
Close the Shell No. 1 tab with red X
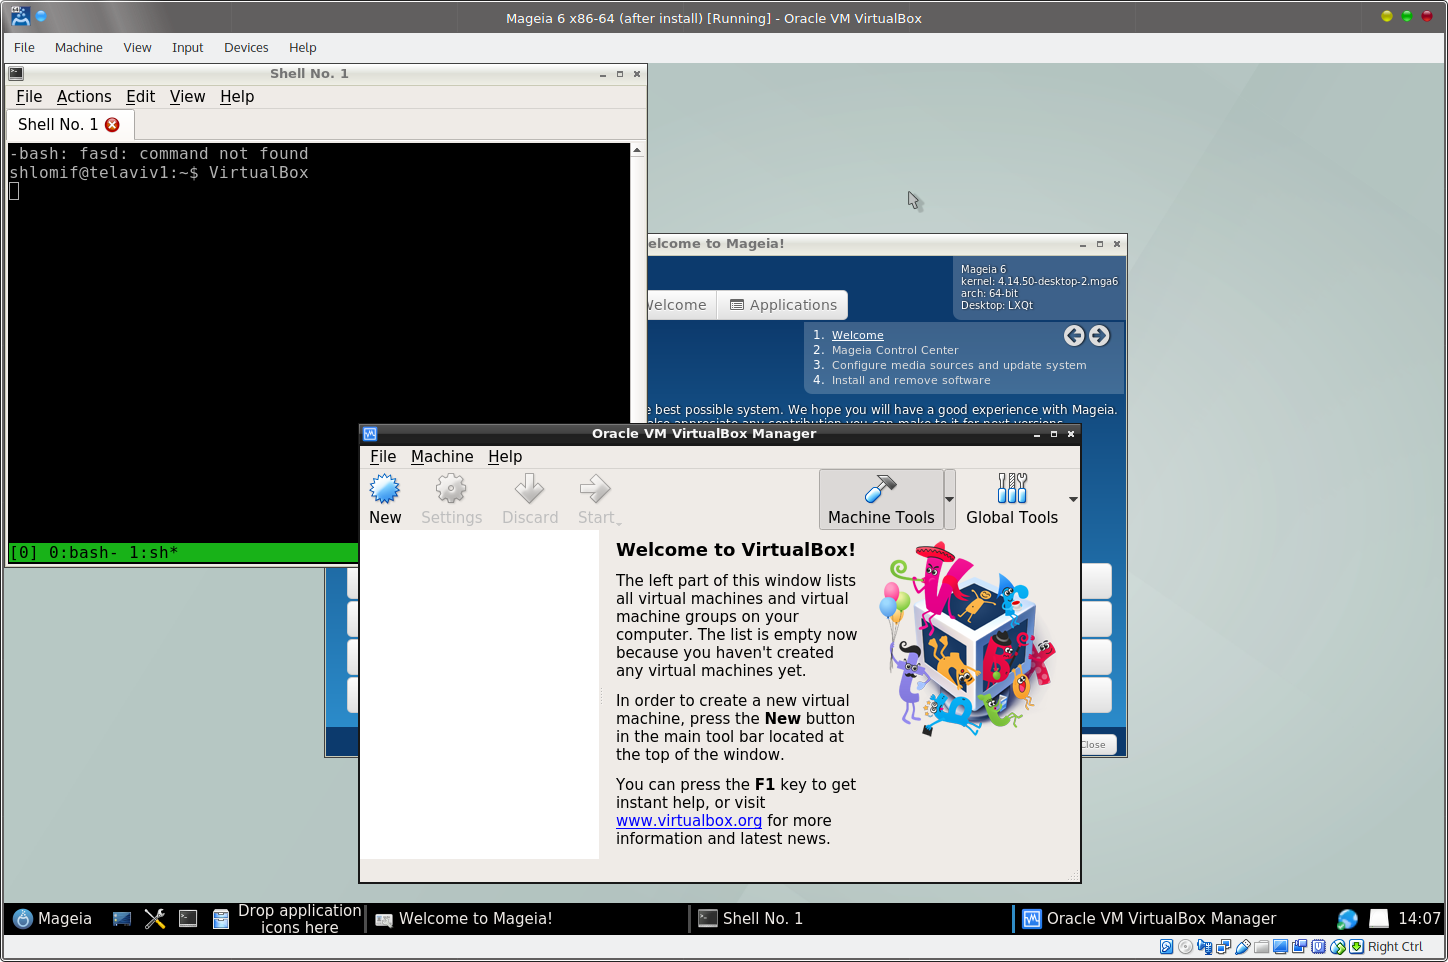click(x=112, y=124)
